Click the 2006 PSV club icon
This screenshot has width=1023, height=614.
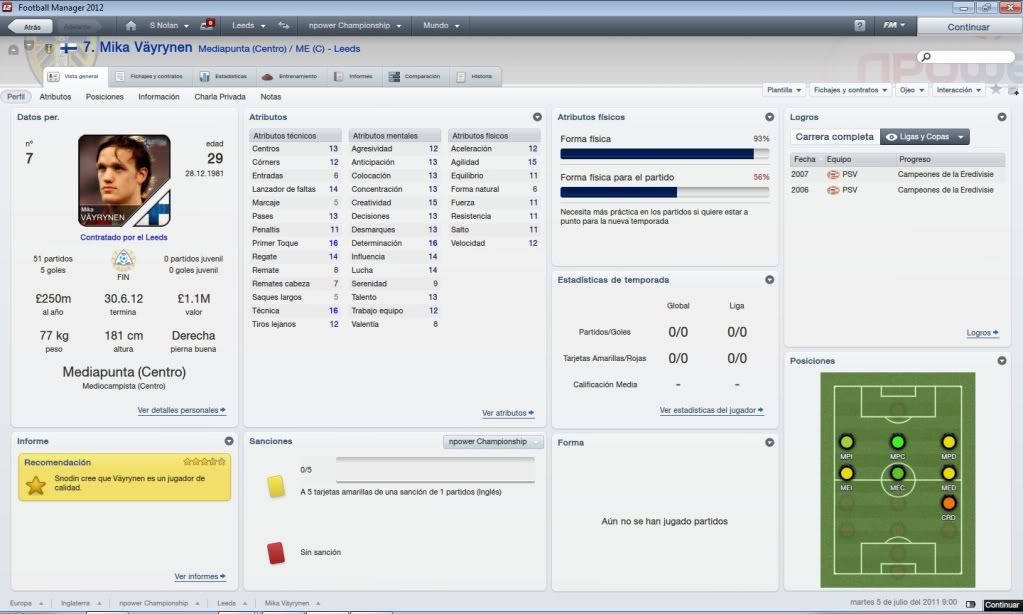833,190
